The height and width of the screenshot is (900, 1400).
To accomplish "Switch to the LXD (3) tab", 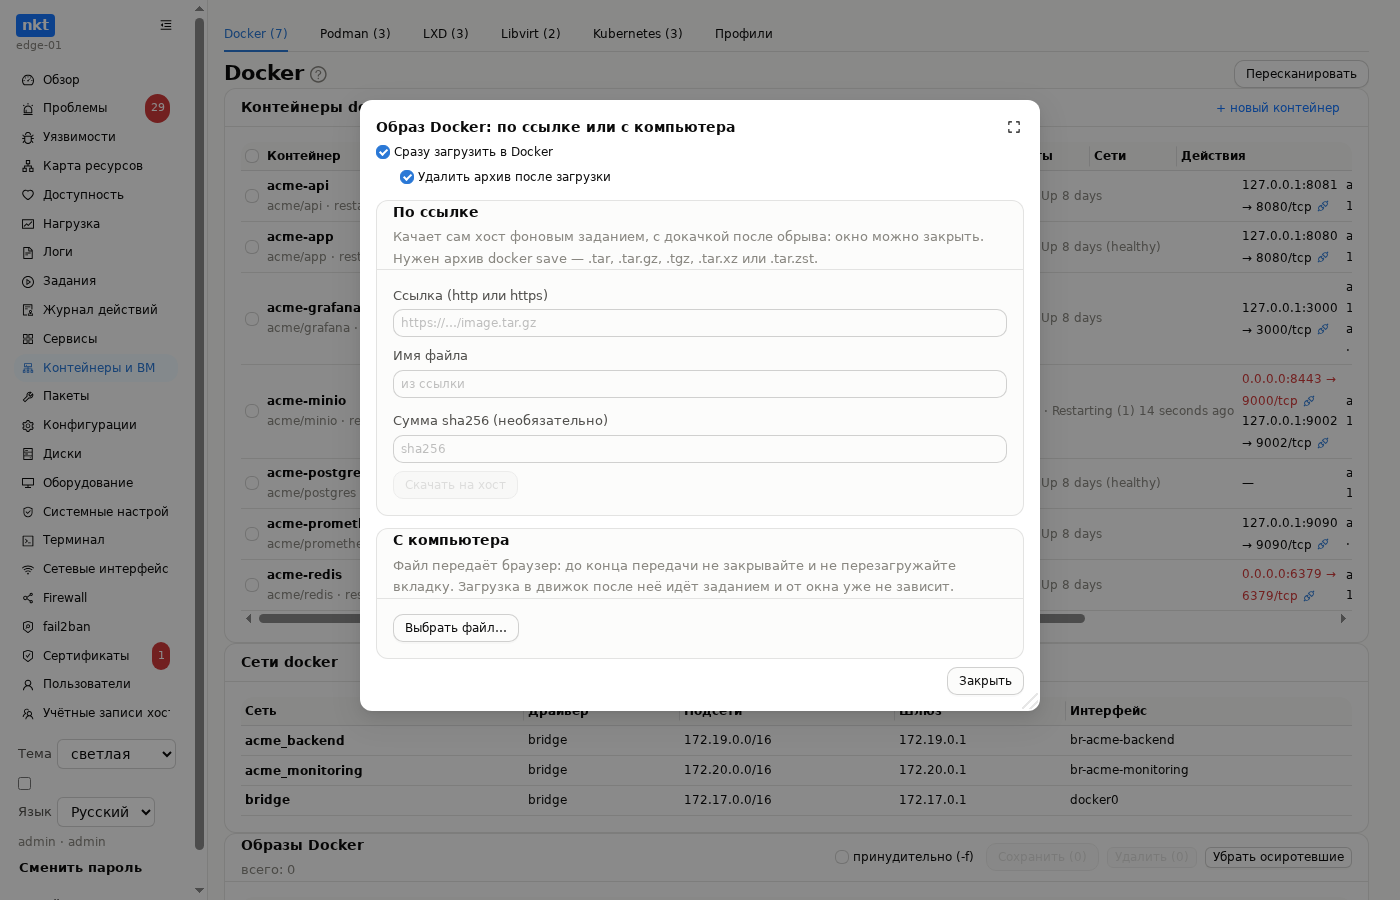I will [446, 34].
